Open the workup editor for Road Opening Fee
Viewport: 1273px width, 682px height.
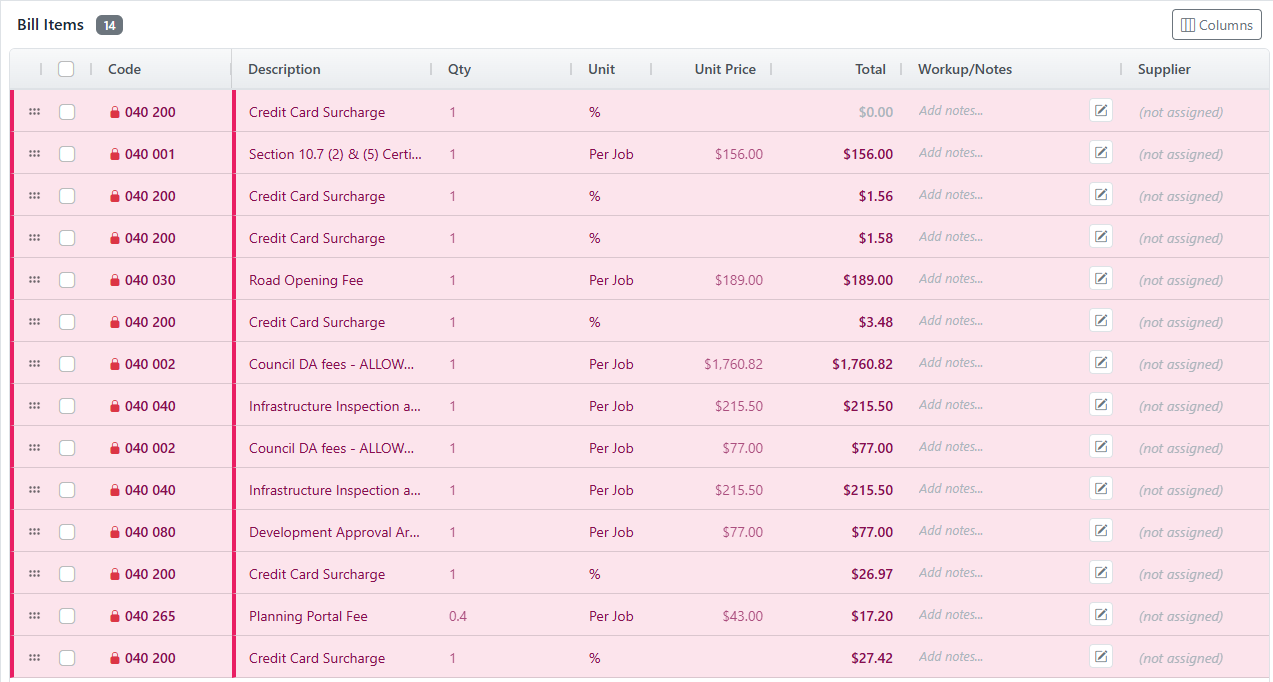click(1101, 278)
